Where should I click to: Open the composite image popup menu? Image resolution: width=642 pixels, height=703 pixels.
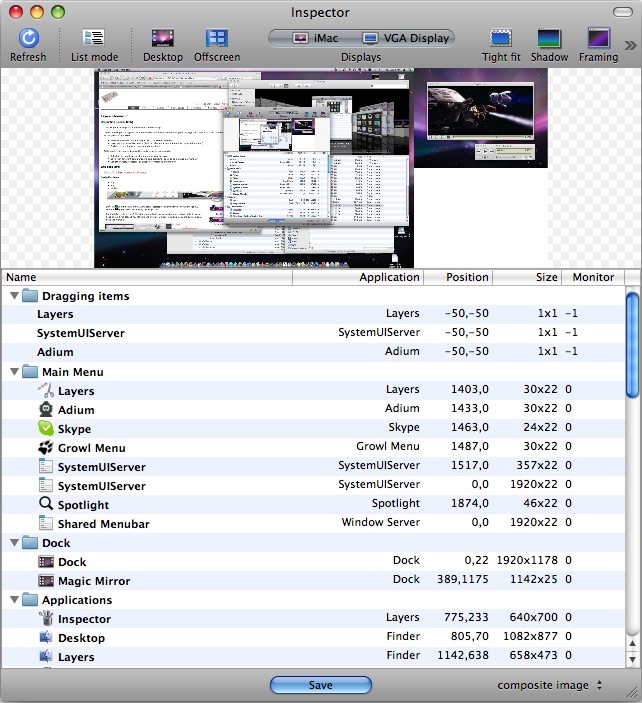pos(550,685)
